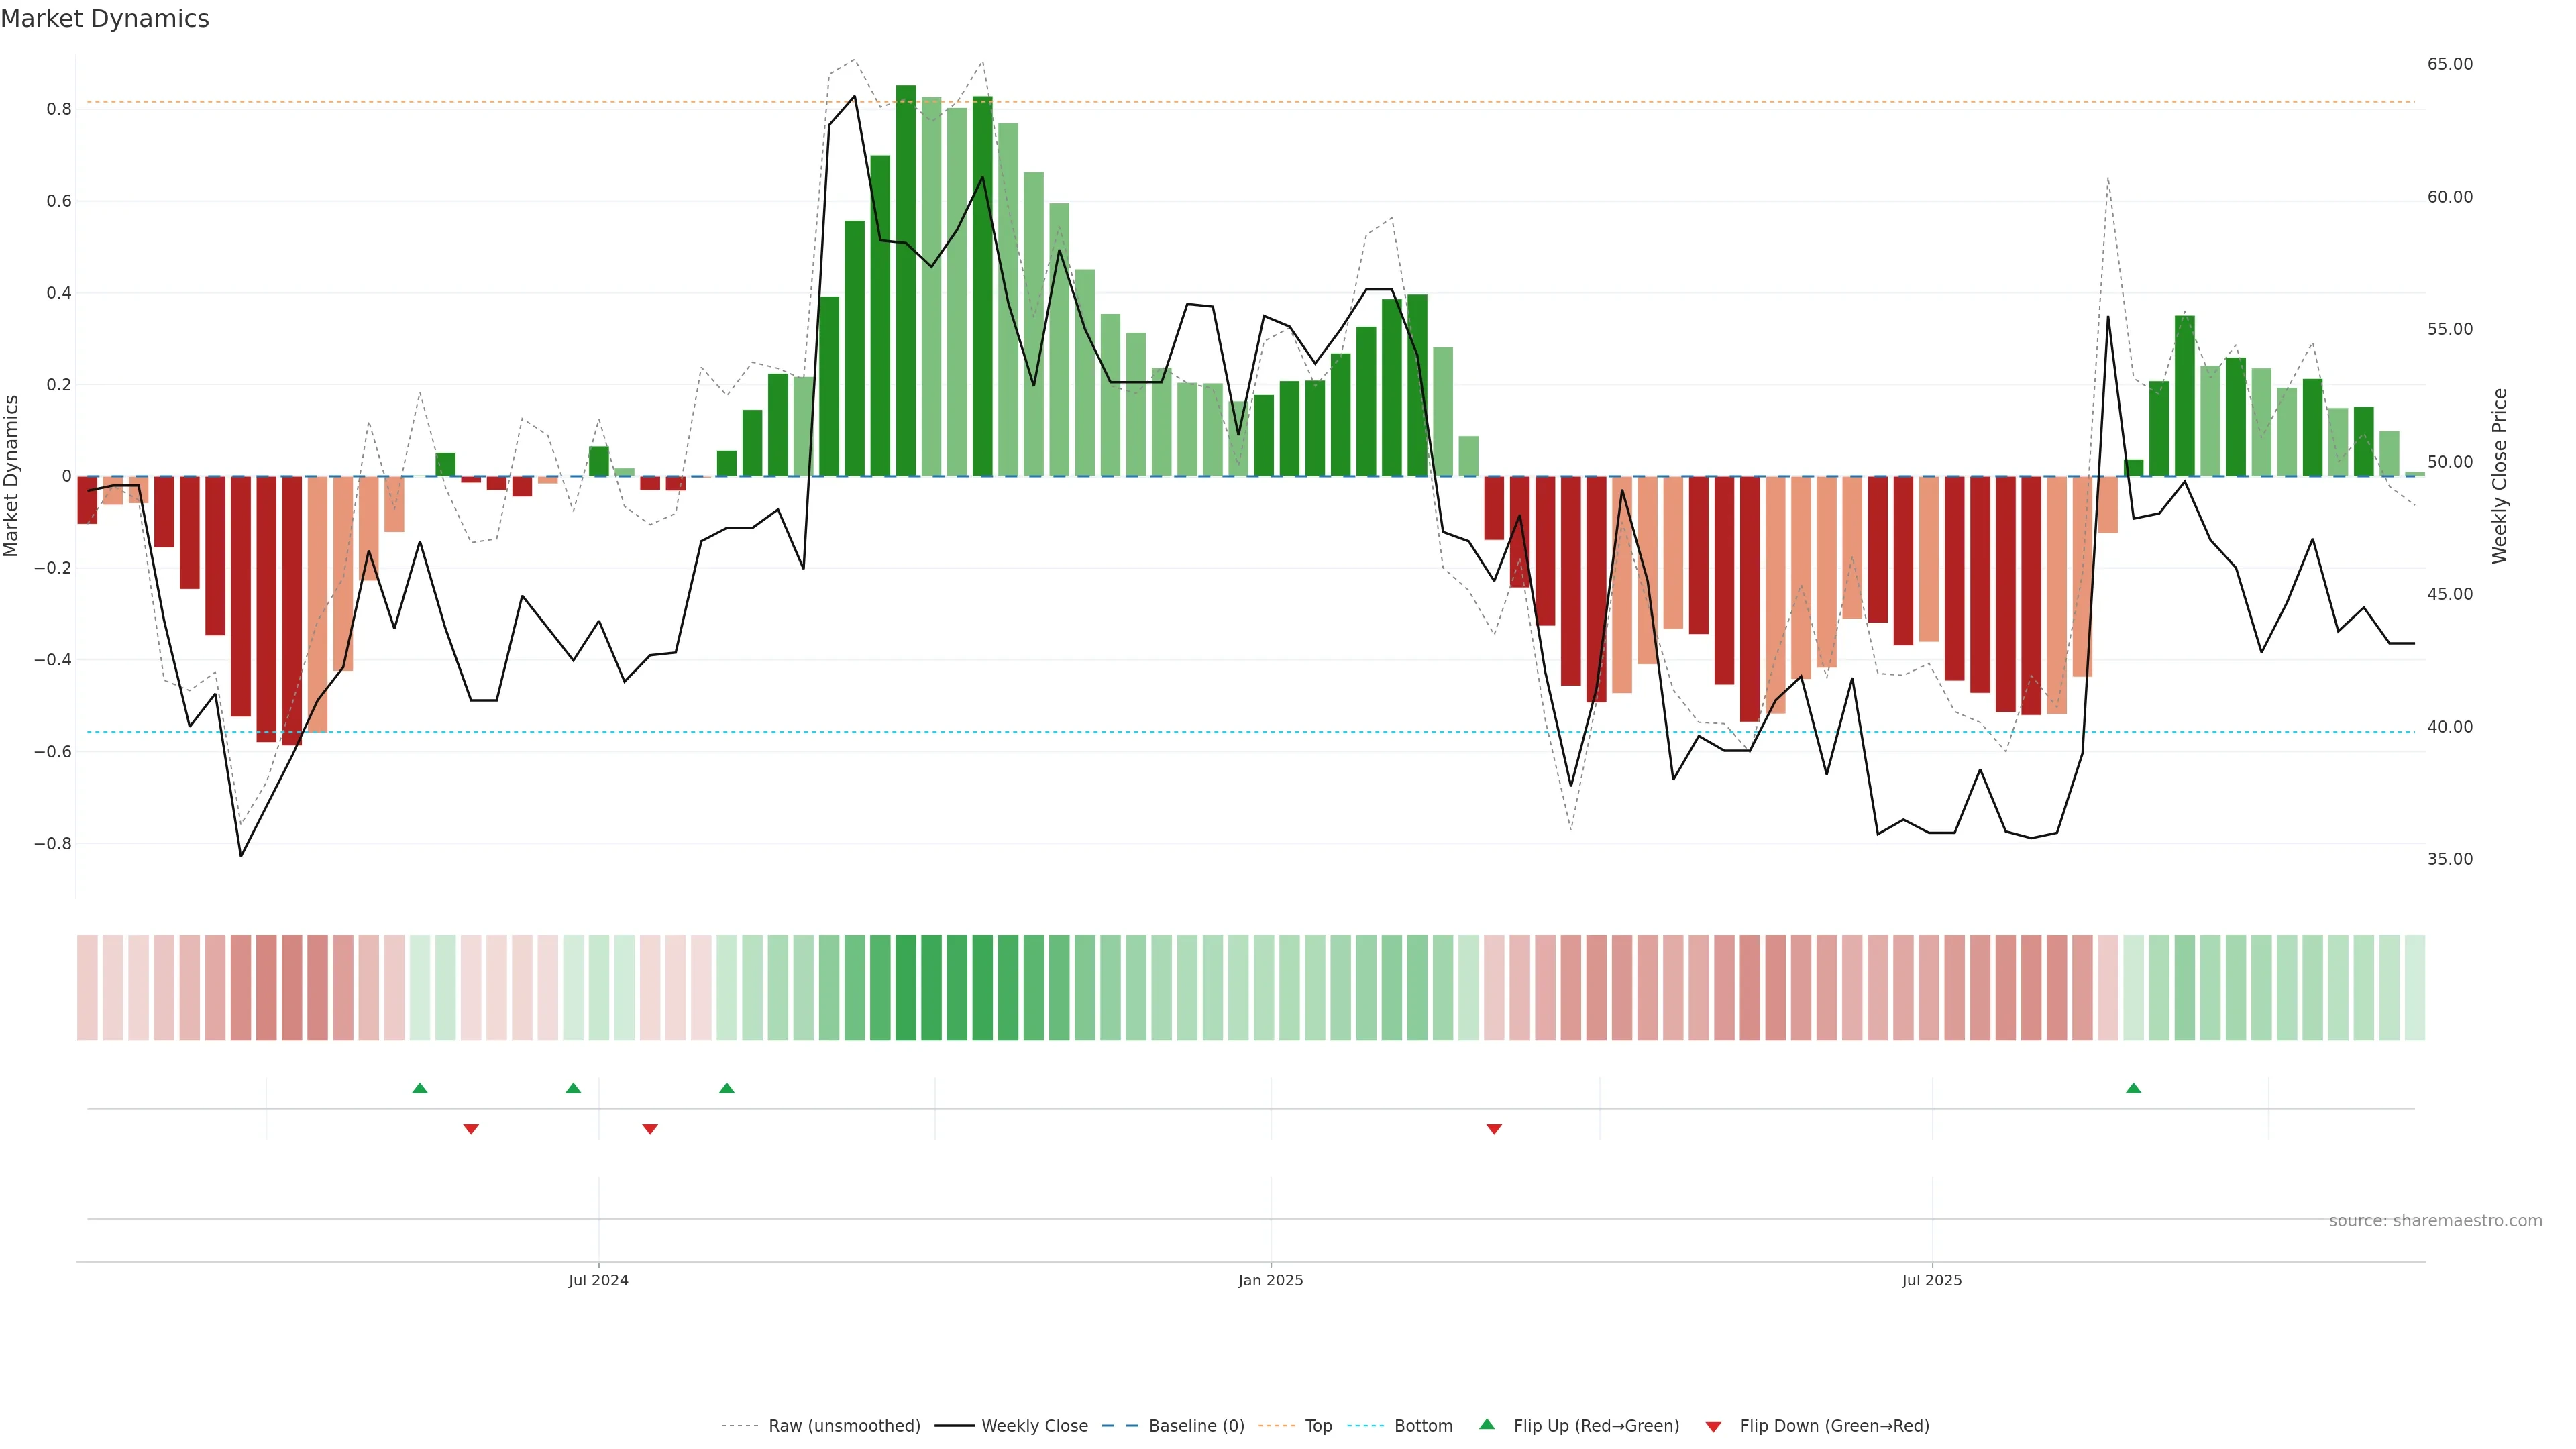Click the third green flip-up marker from left
2576x1449 pixels.
727,1088
